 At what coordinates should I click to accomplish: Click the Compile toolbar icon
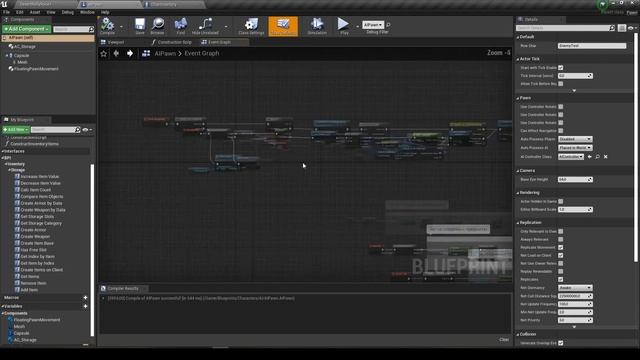coord(107,25)
